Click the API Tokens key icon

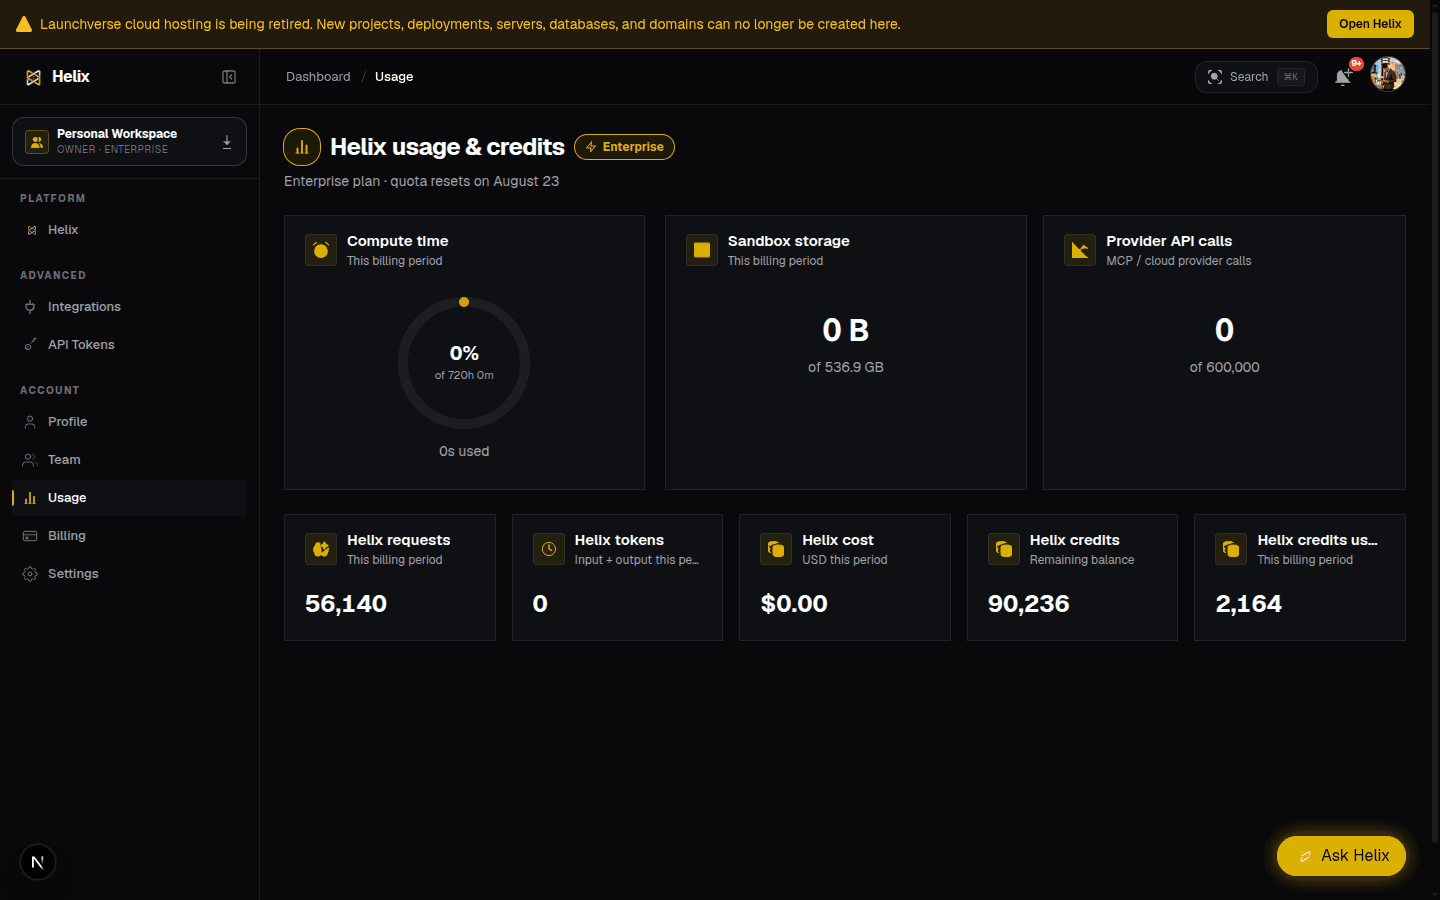coord(30,345)
